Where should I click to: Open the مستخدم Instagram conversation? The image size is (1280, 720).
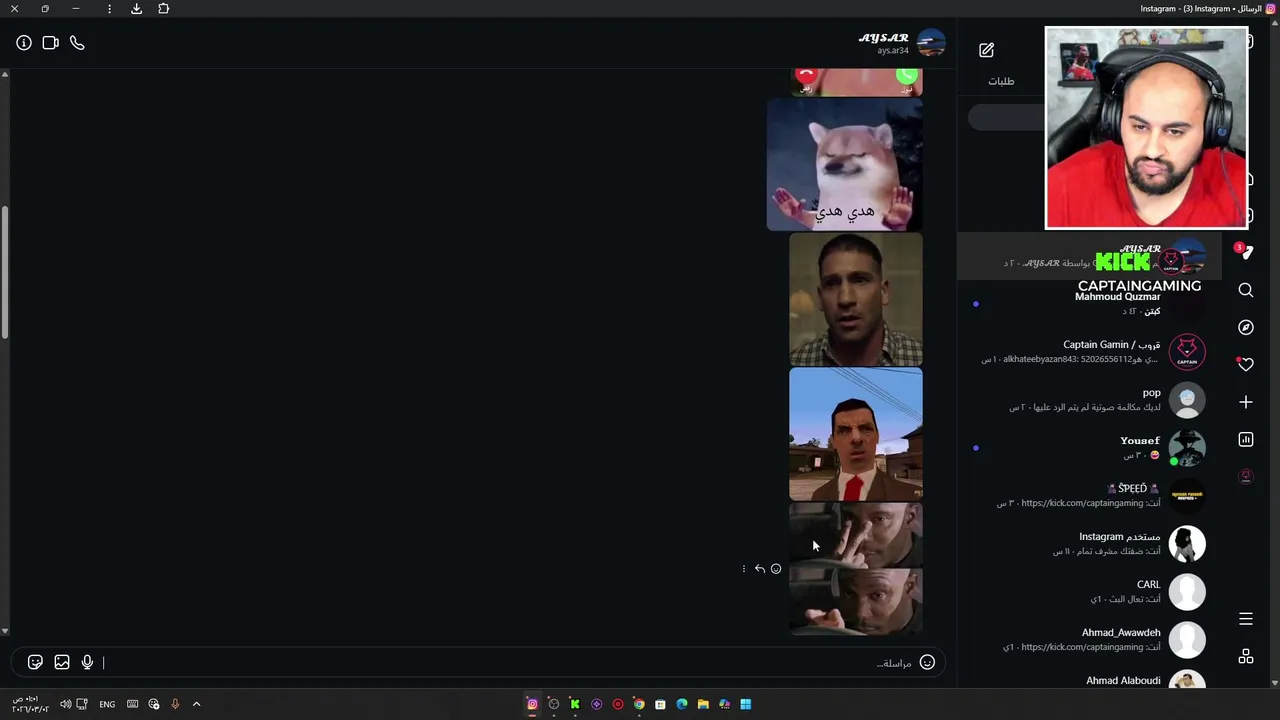tap(1090, 544)
